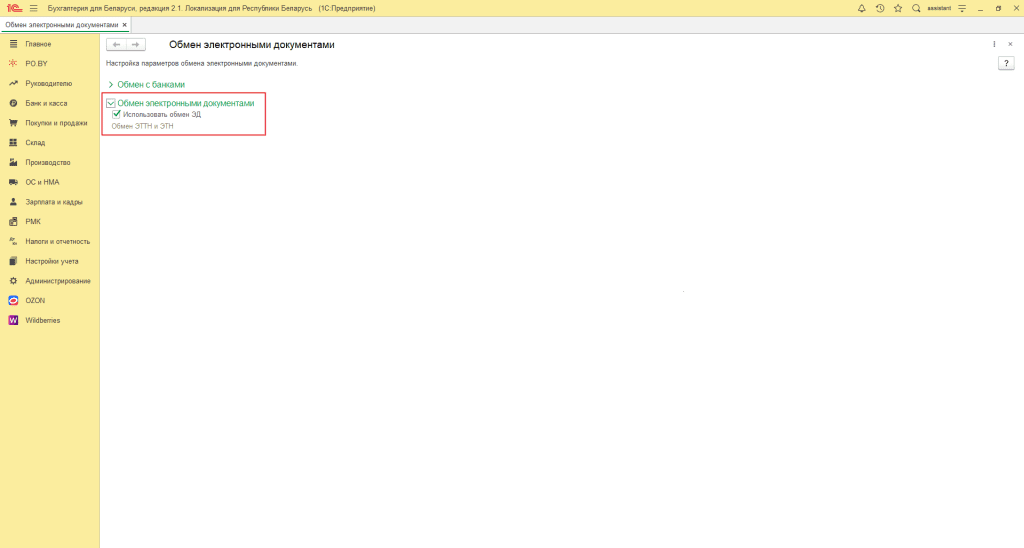Open favorites star icon
The width and height of the screenshot is (1024, 548).
[898, 8]
